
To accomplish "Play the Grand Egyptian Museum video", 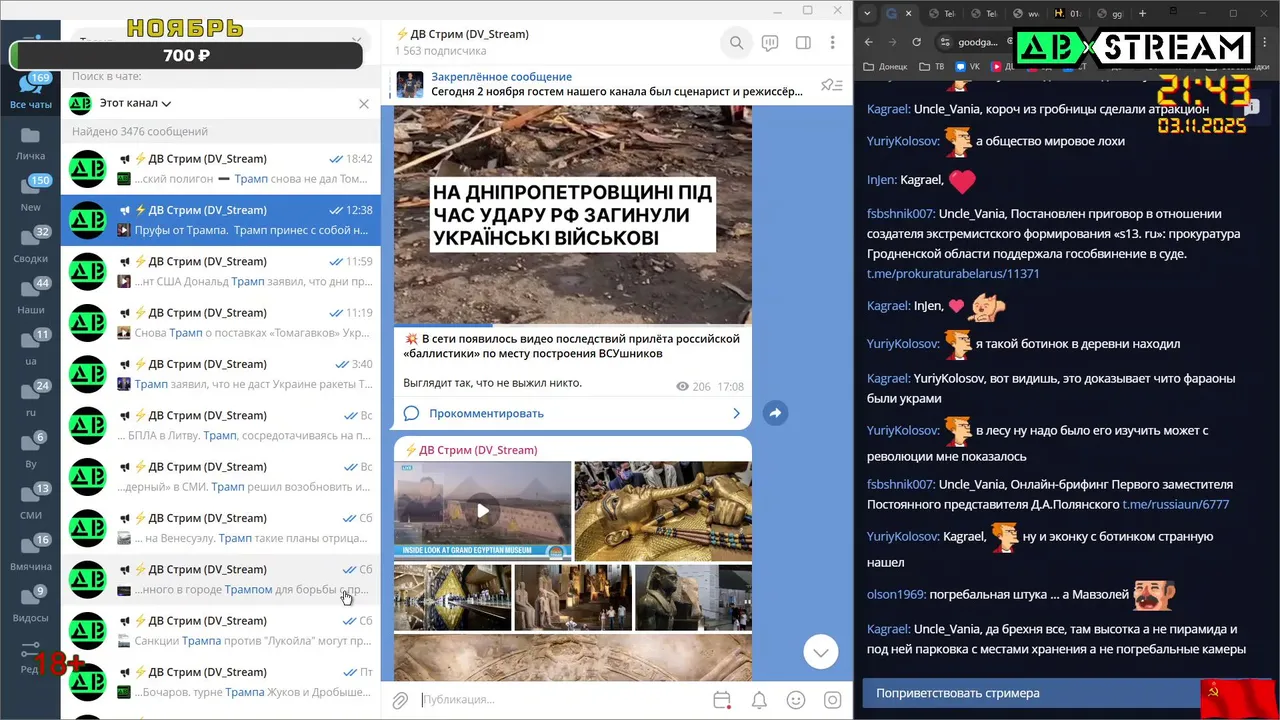I will (x=483, y=511).
